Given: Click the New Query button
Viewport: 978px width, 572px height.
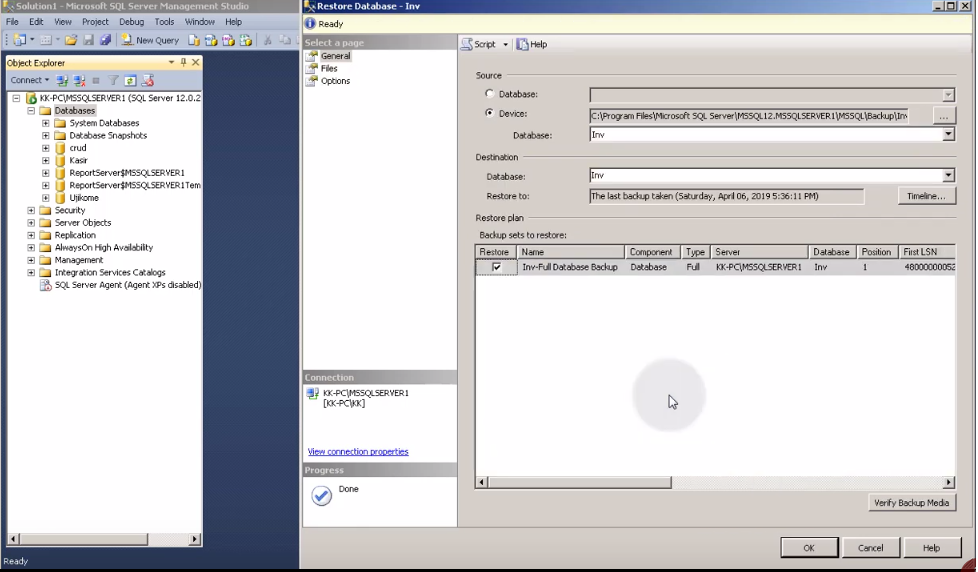Looking at the screenshot, I should (x=150, y=40).
